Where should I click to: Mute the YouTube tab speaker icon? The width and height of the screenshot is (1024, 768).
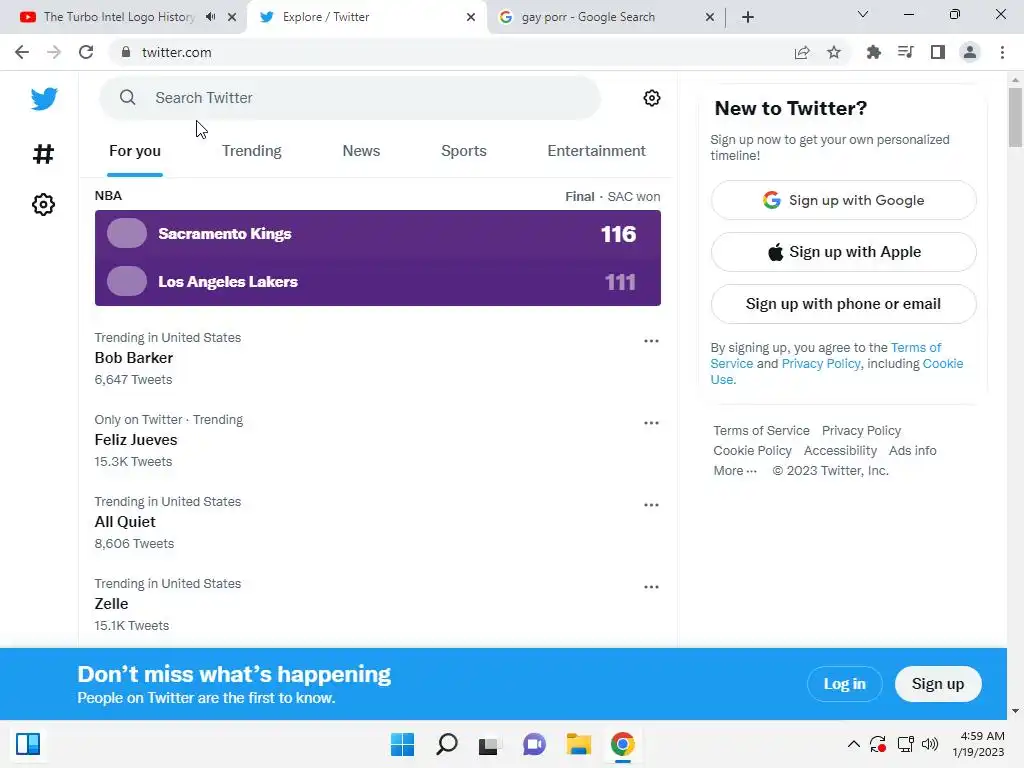[x=210, y=17]
